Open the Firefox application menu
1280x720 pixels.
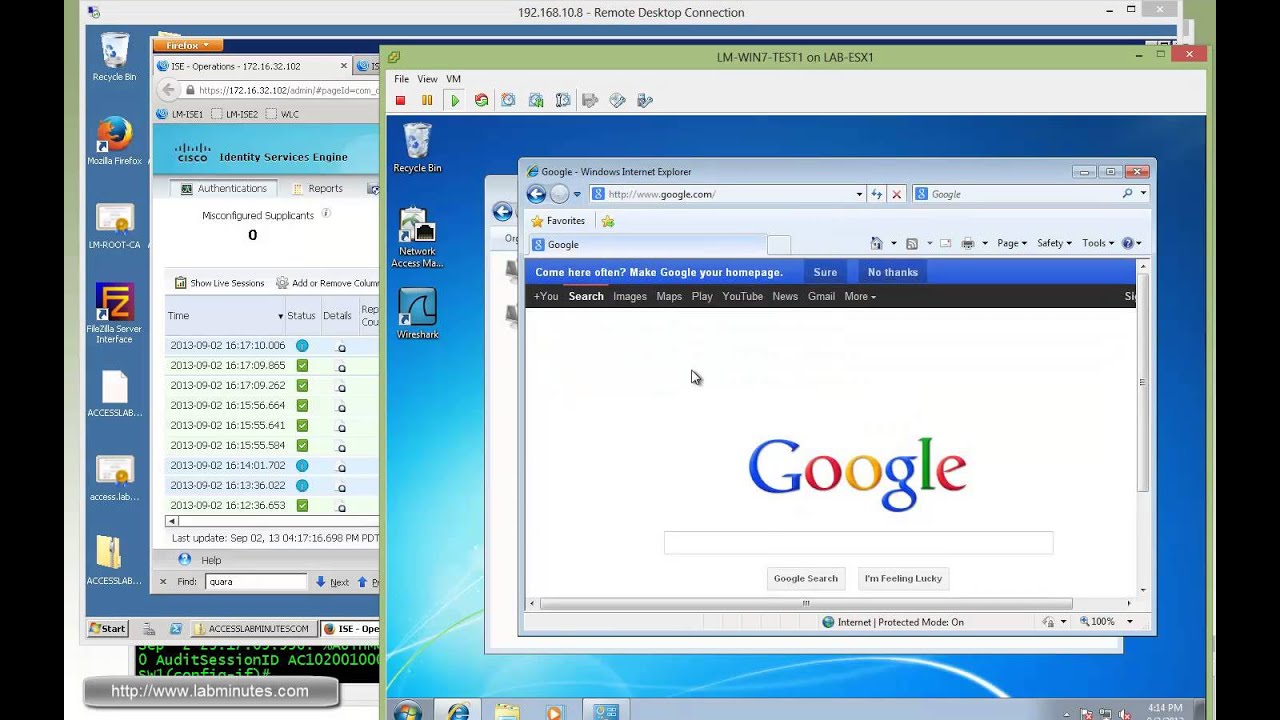click(x=188, y=45)
